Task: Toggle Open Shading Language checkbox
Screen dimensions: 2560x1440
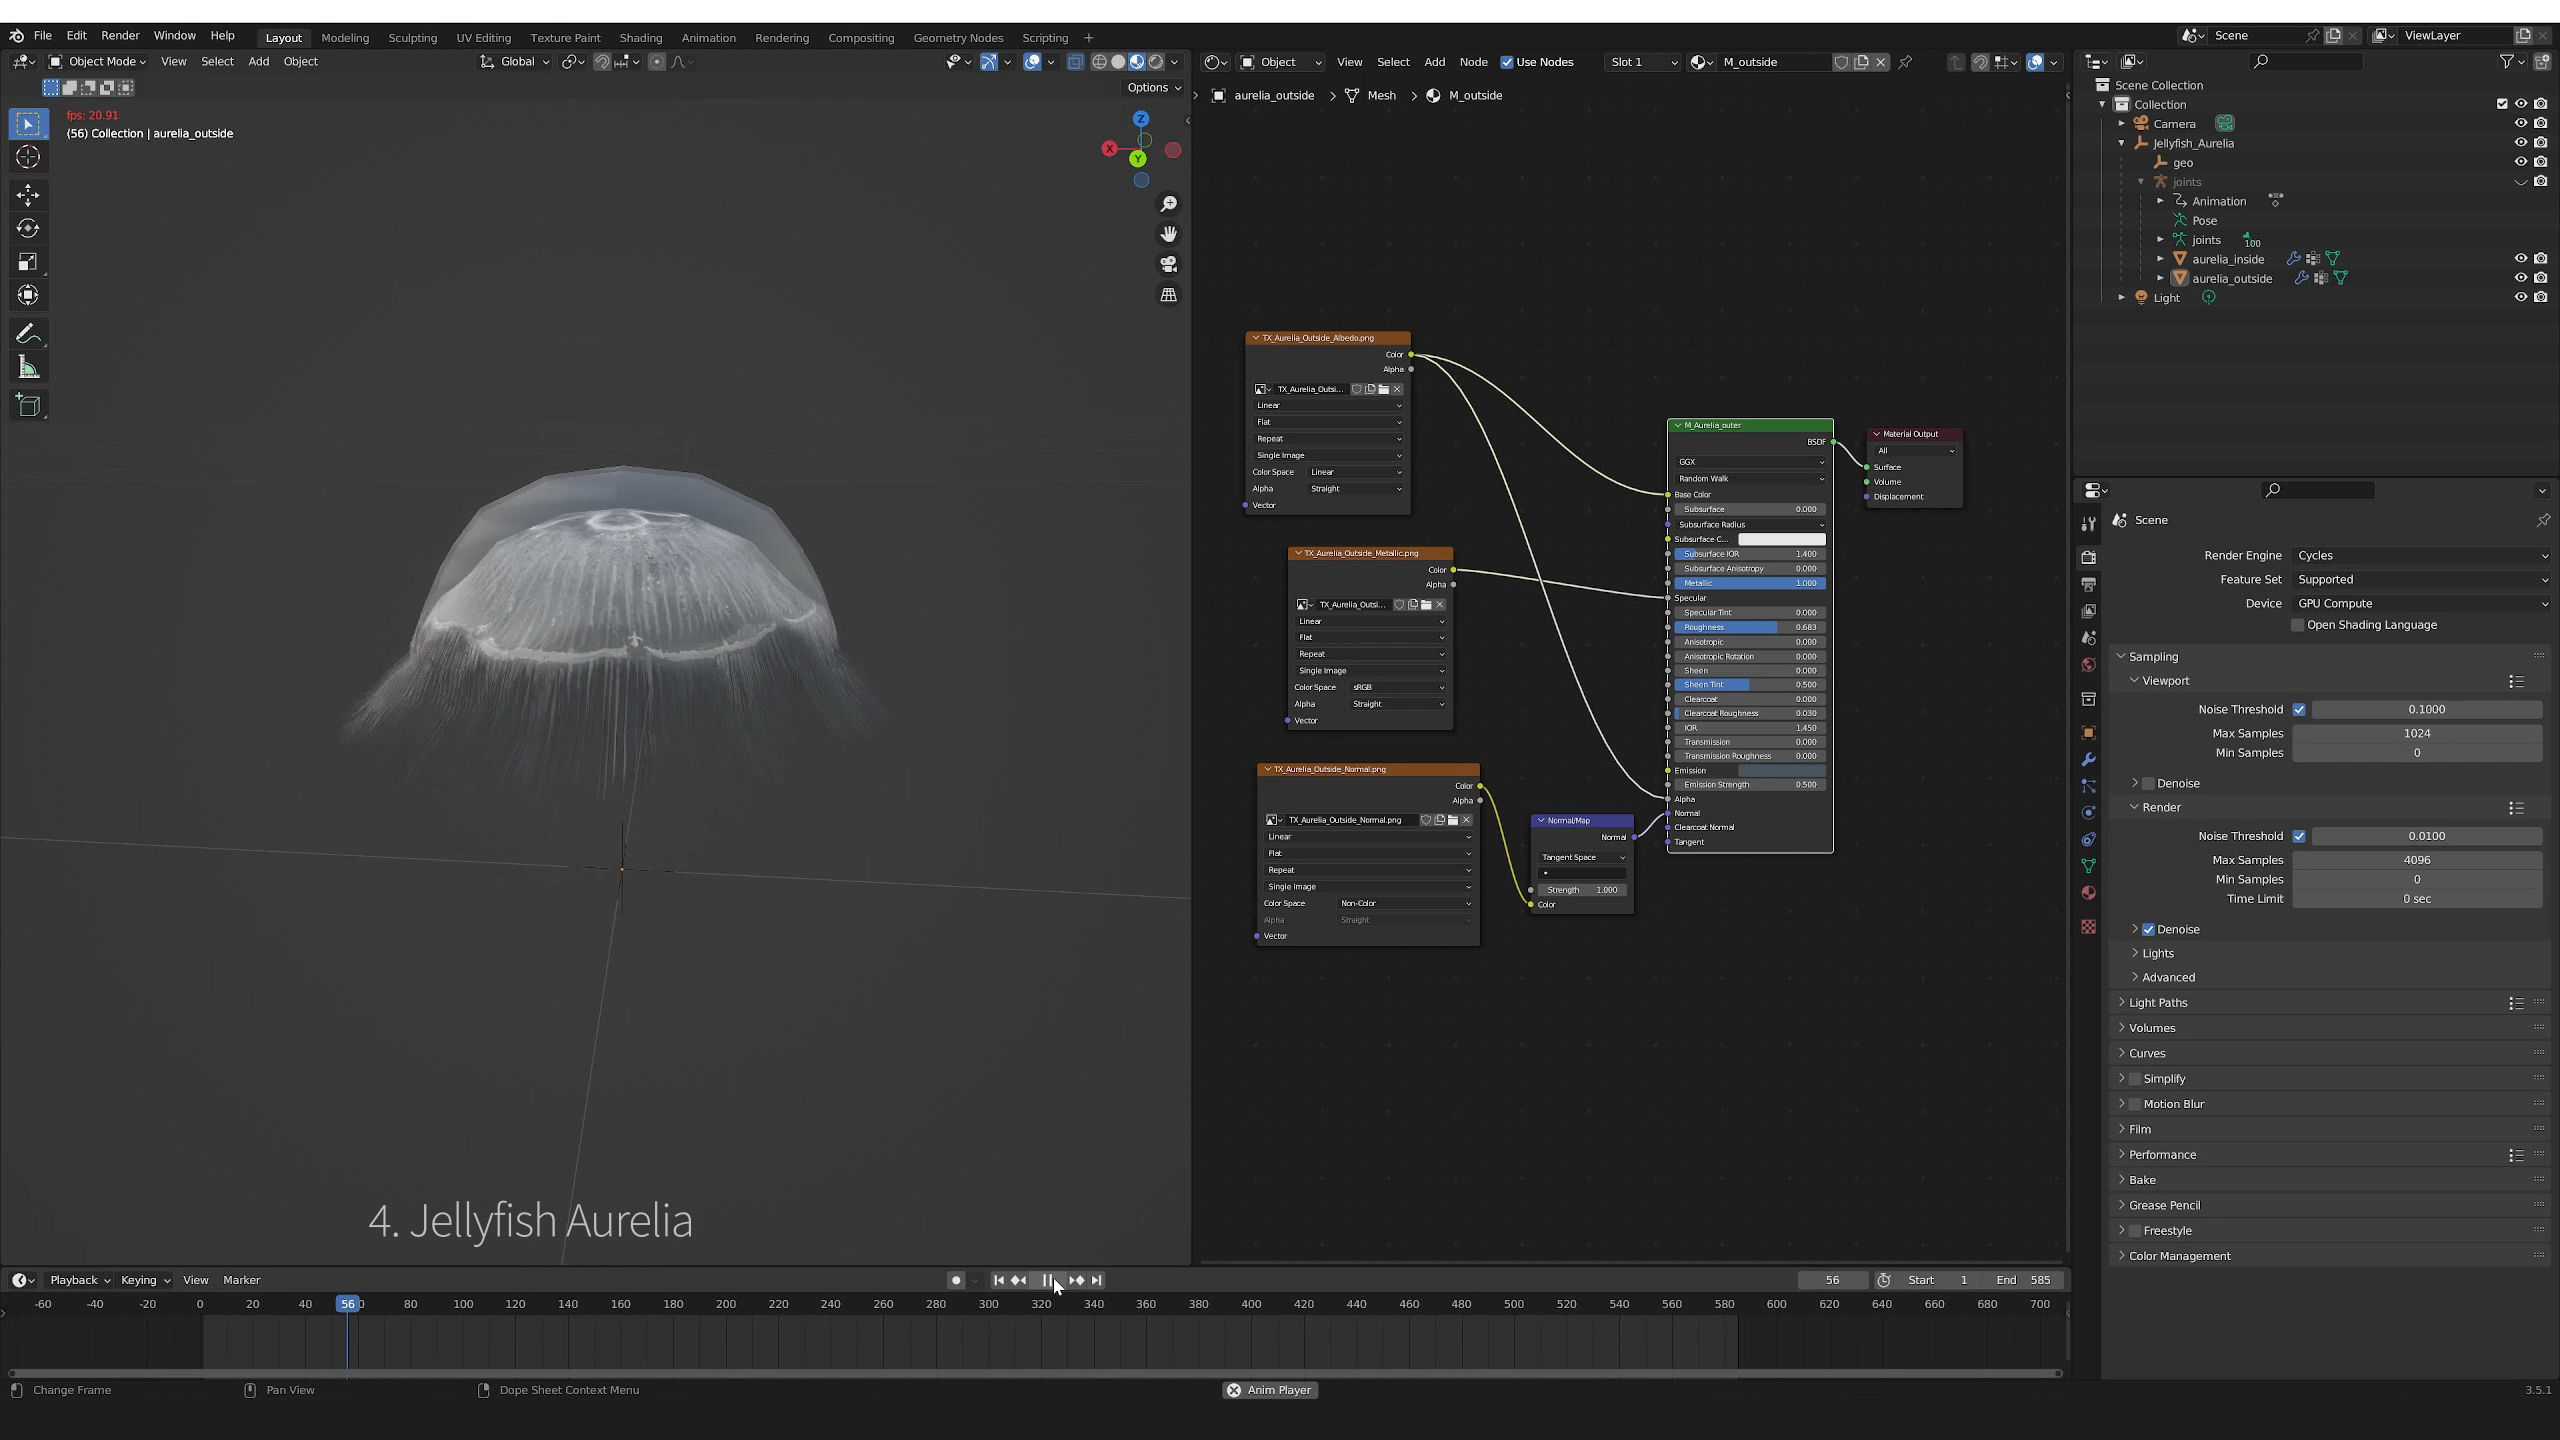Action: click(x=2298, y=625)
